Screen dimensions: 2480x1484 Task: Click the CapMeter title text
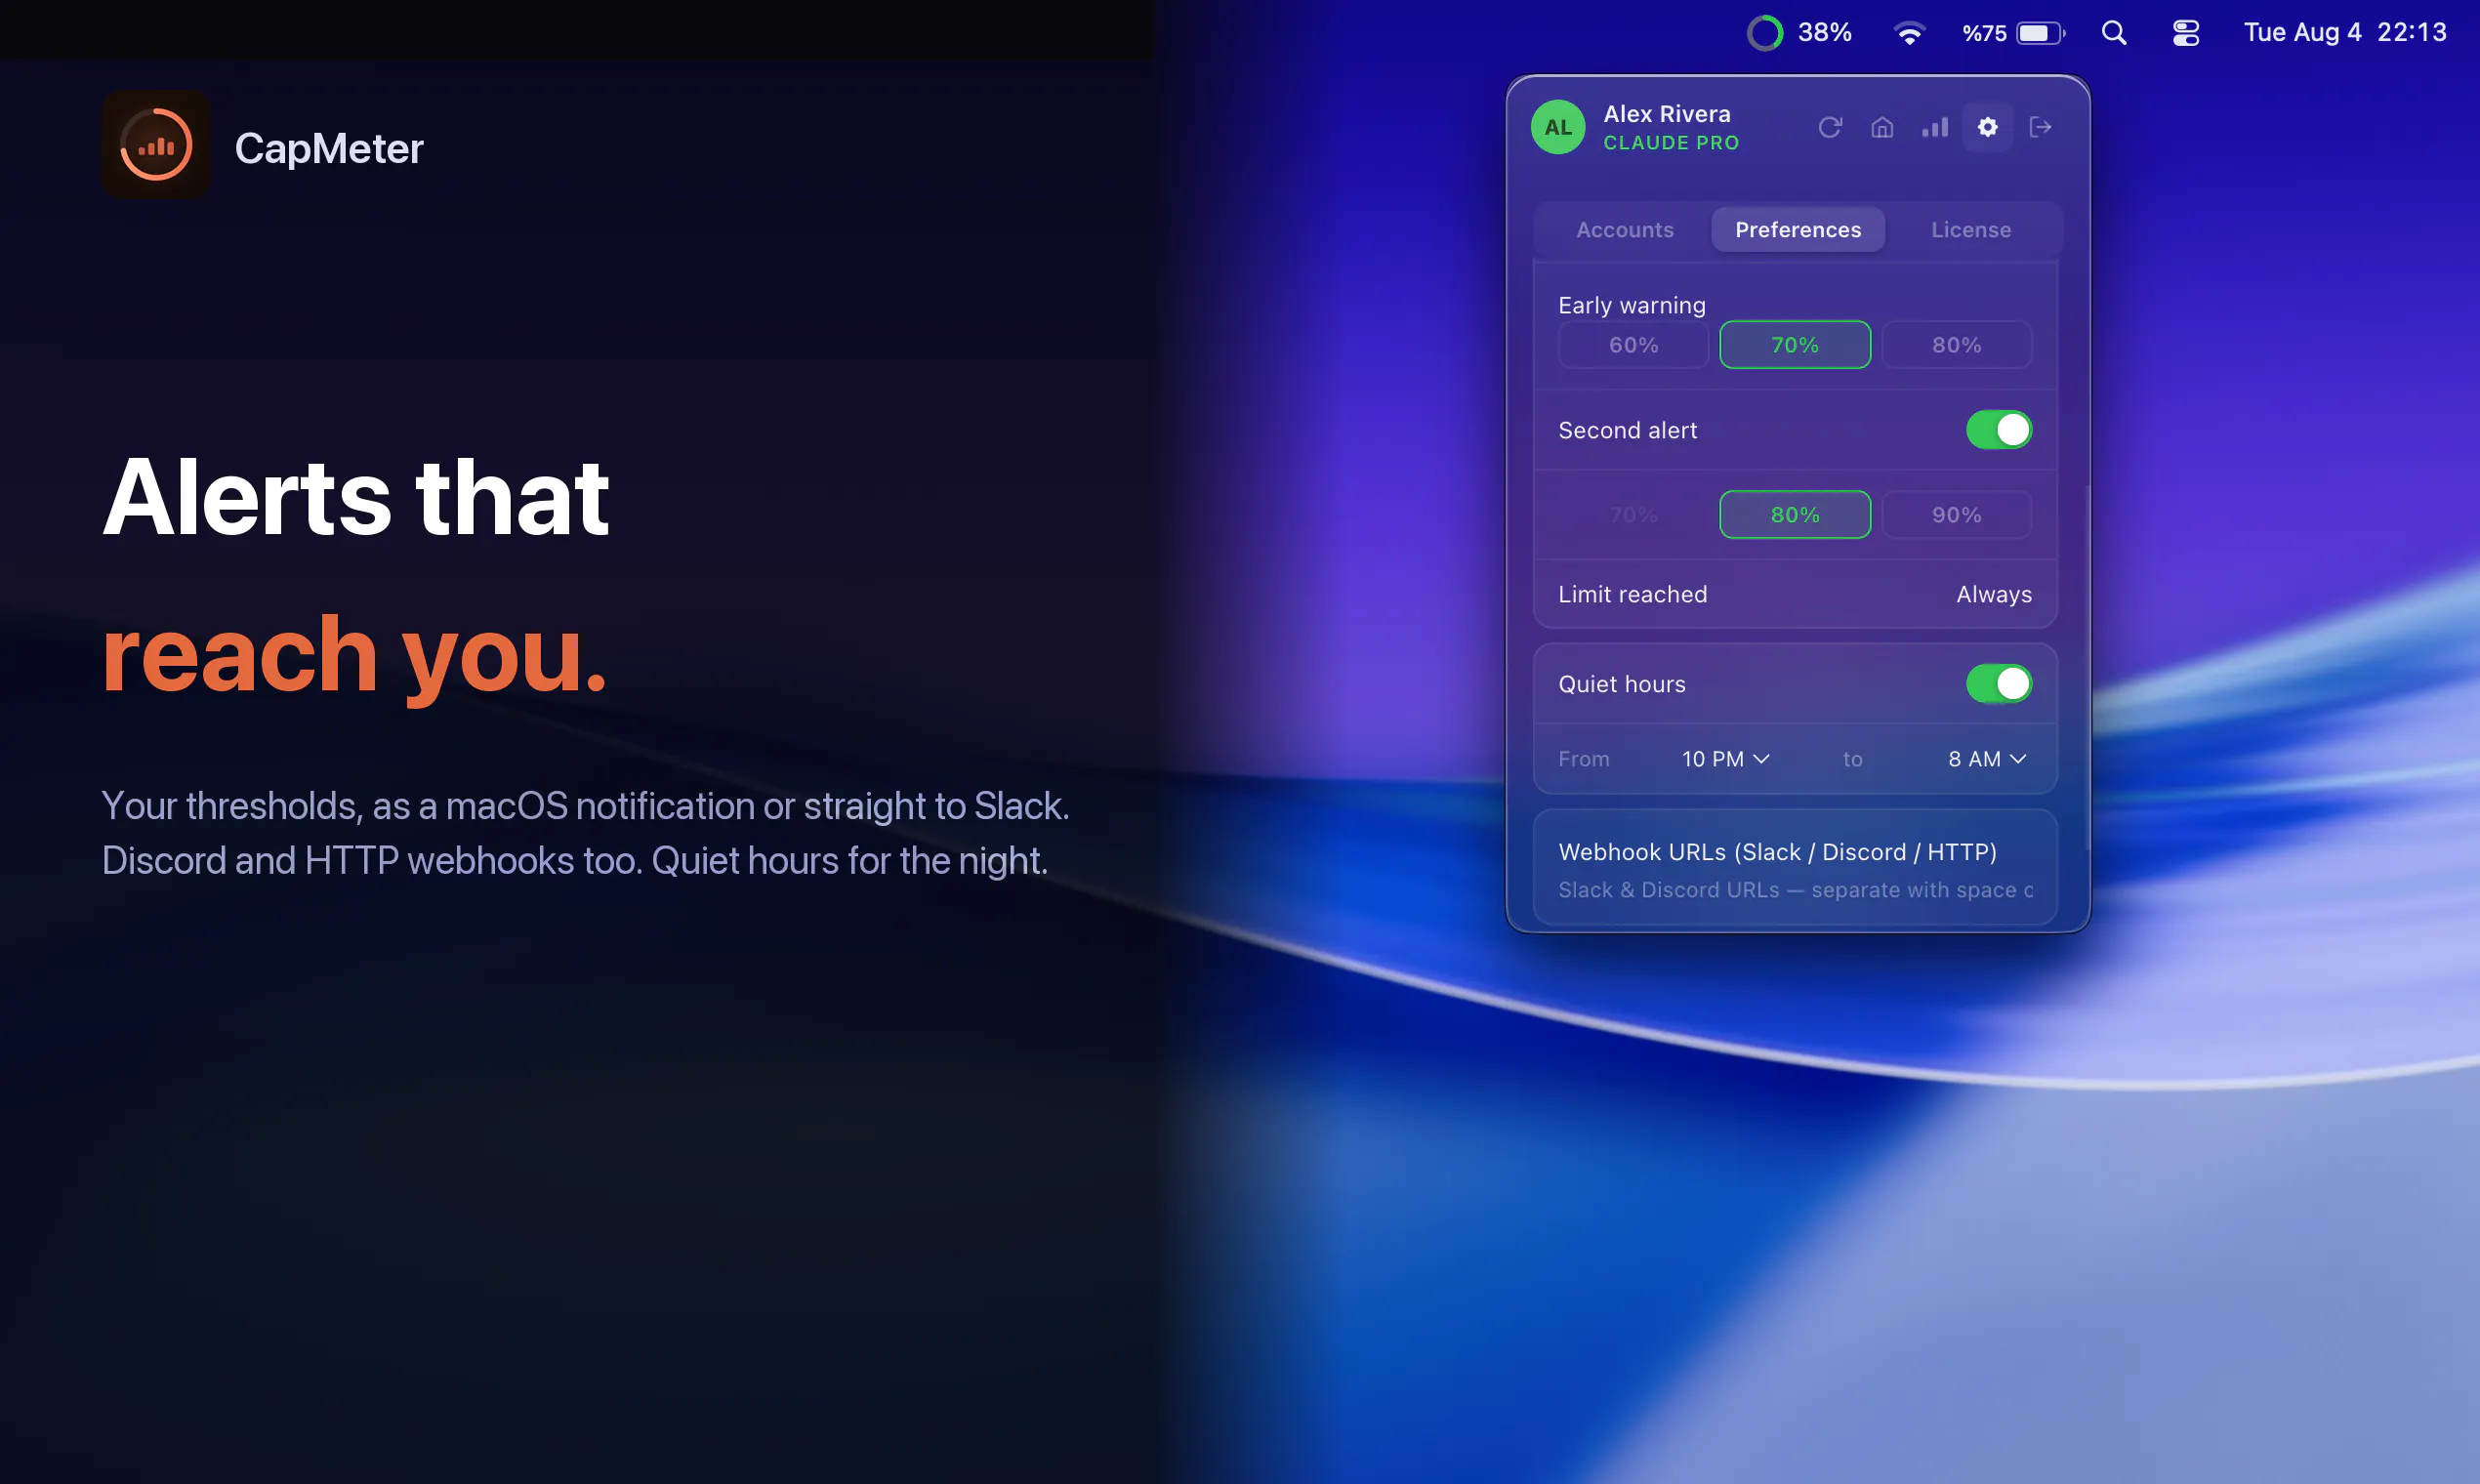pos(329,148)
